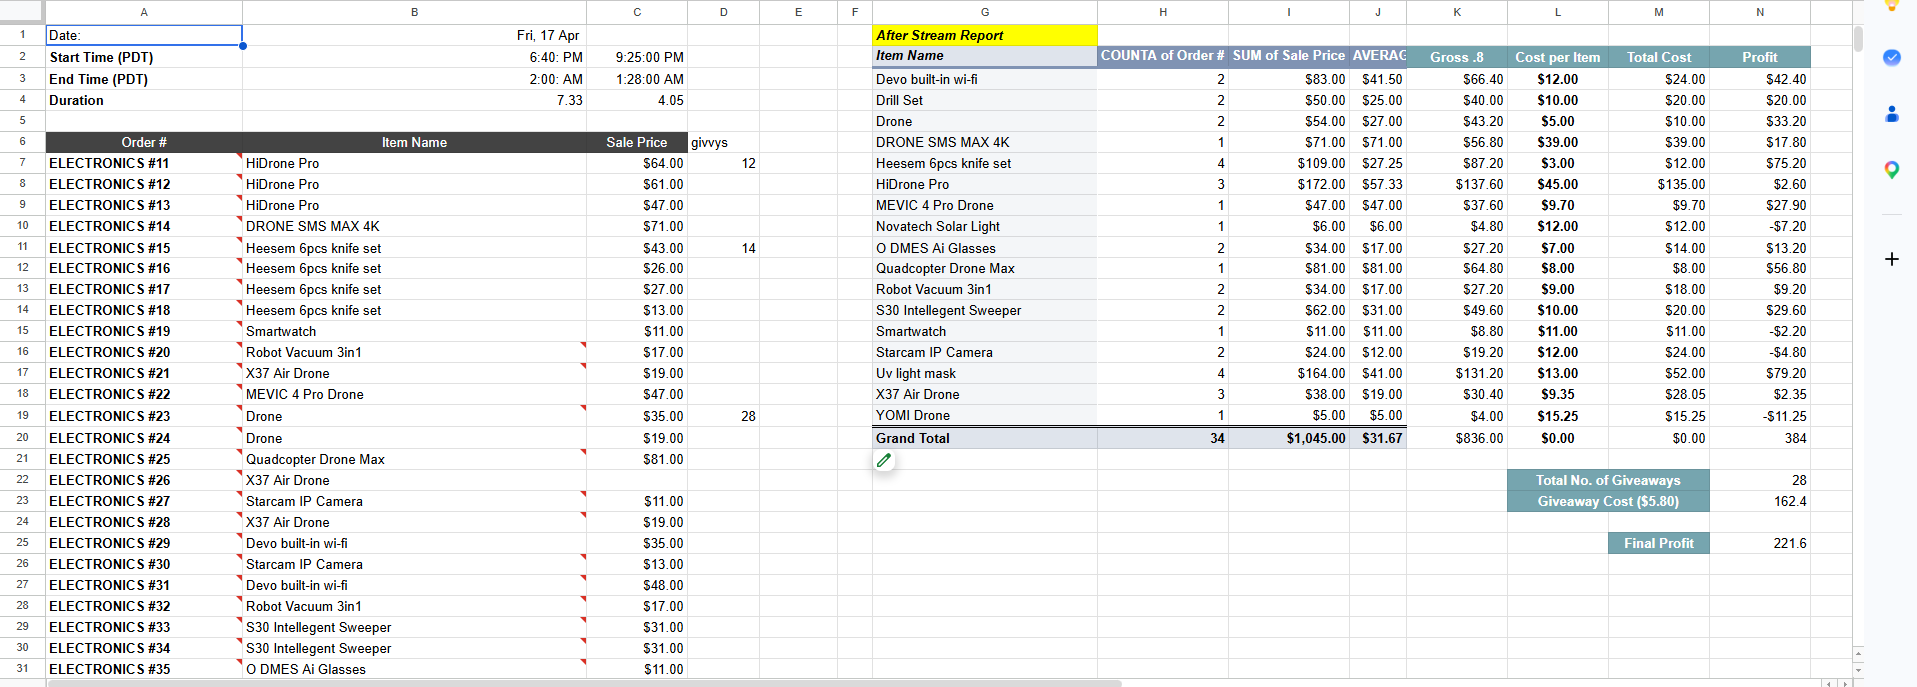1917x687 pixels.
Task: Select the Grand Total sum $1,045.00
Action: point(1289,438)
